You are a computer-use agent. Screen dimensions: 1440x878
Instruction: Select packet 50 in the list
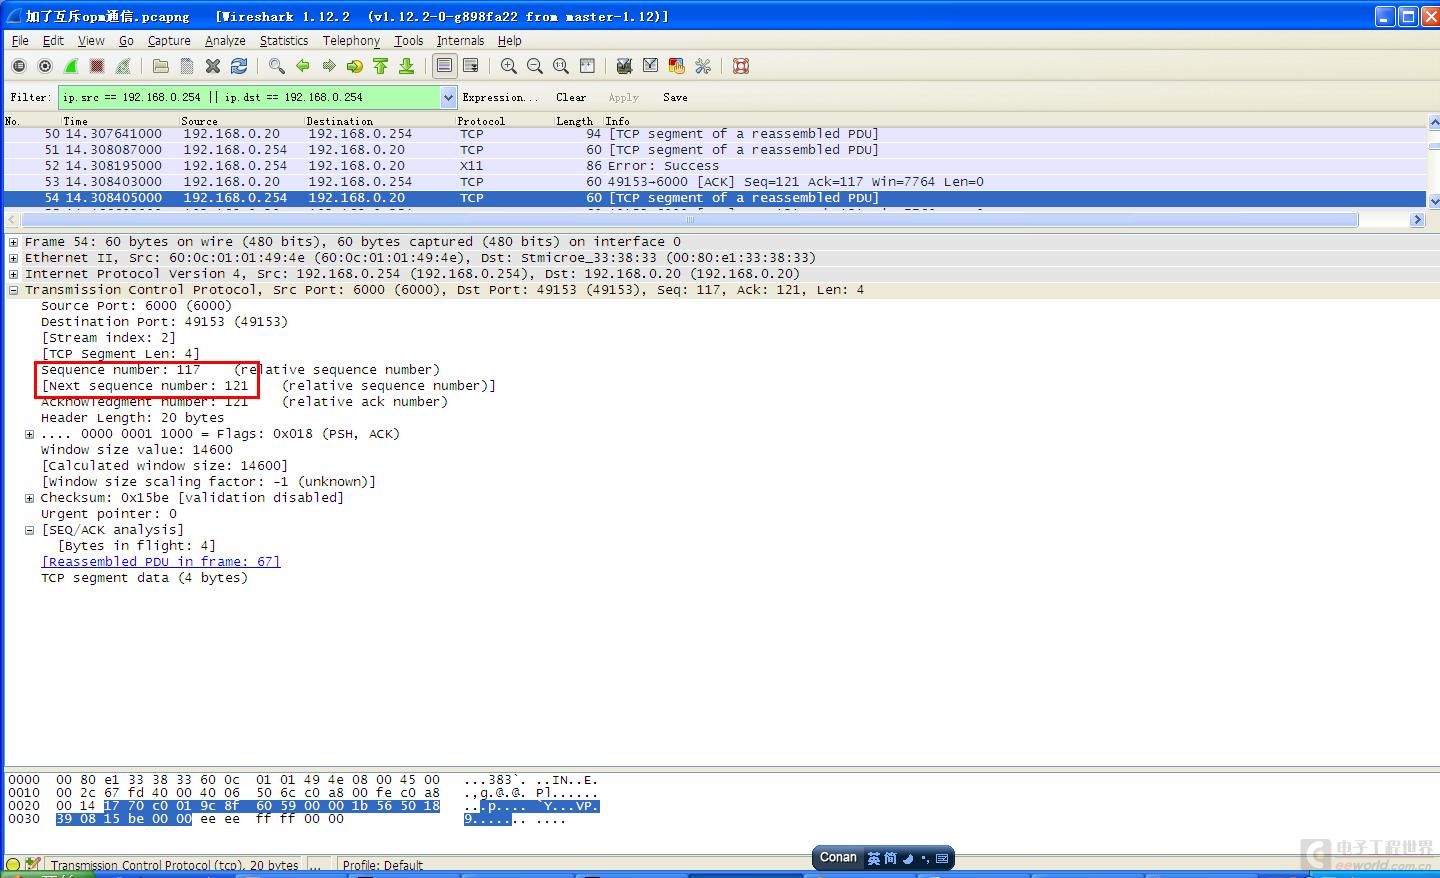pos(714,134)
